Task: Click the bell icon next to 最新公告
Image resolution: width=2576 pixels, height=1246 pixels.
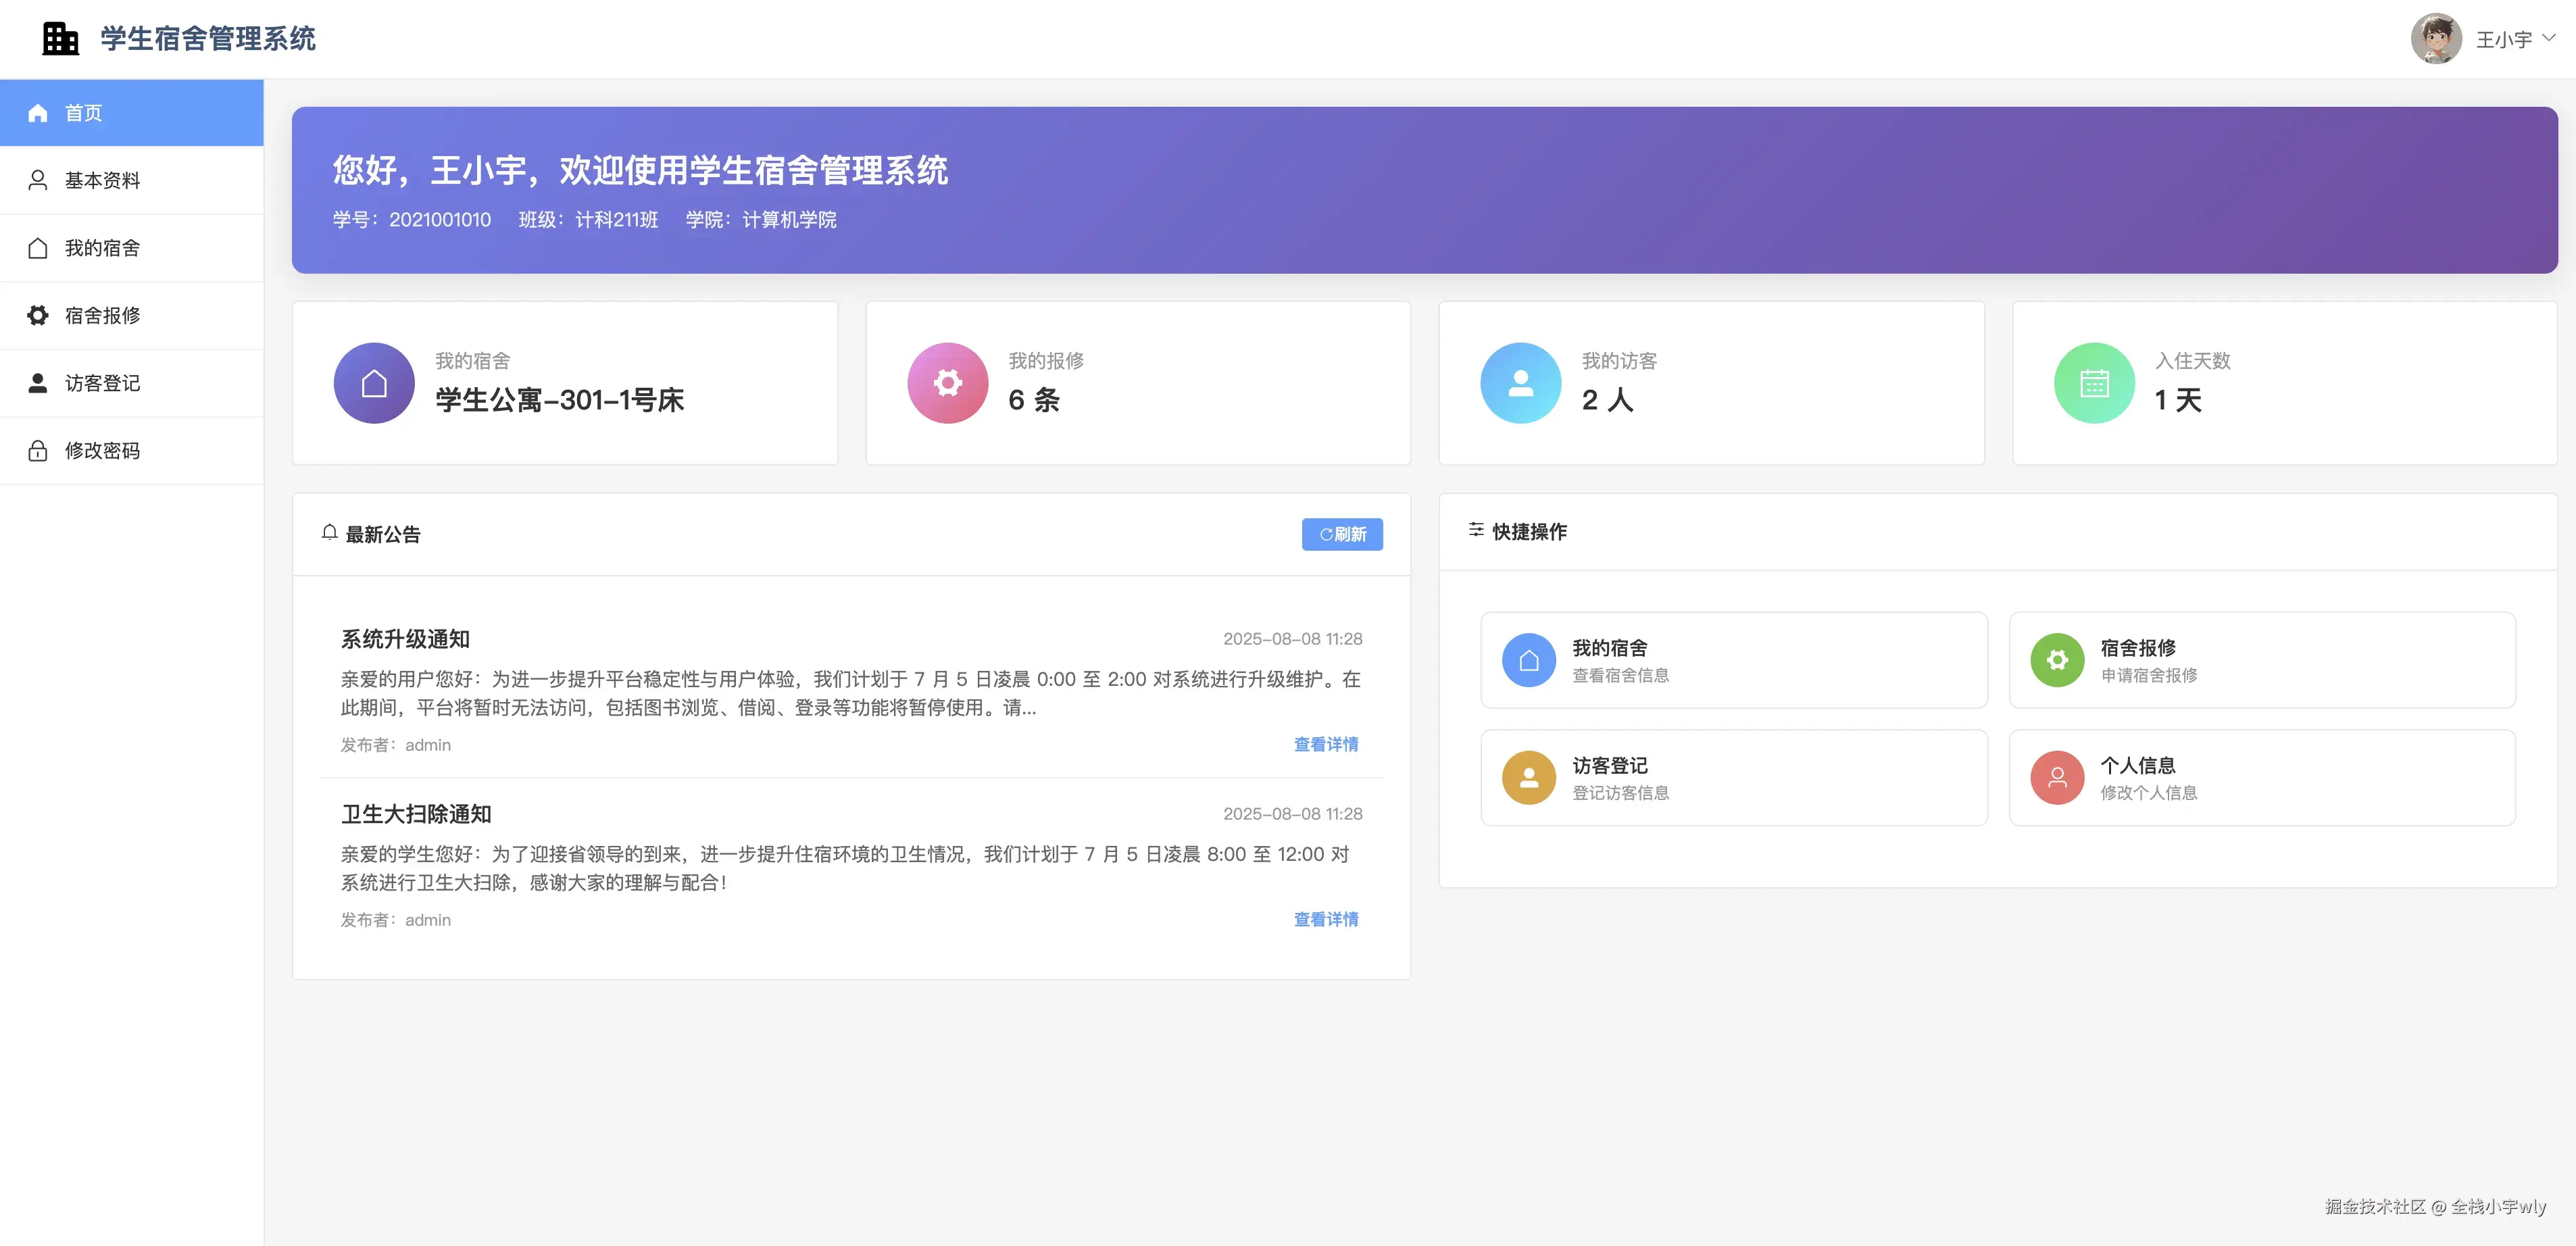Action: coord(329,532)
